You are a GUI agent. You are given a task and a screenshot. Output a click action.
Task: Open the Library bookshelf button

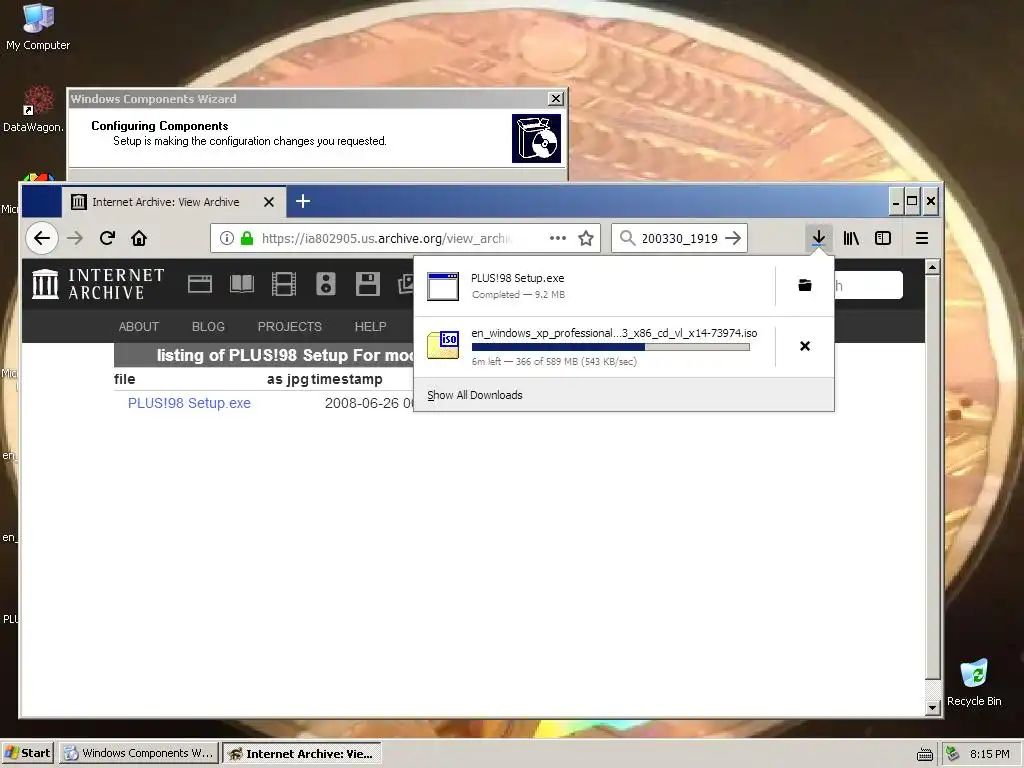click(x=851, y=238)
